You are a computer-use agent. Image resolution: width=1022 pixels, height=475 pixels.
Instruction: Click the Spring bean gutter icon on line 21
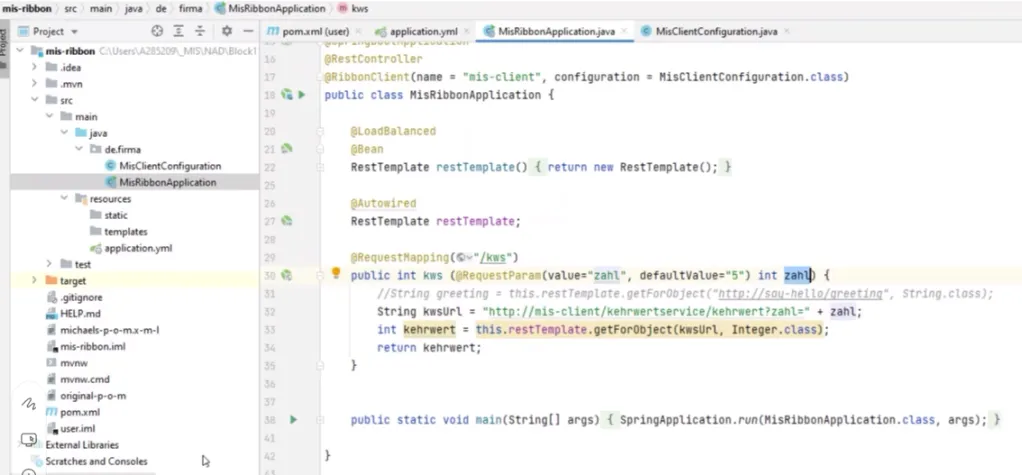(x=286, y=149)
